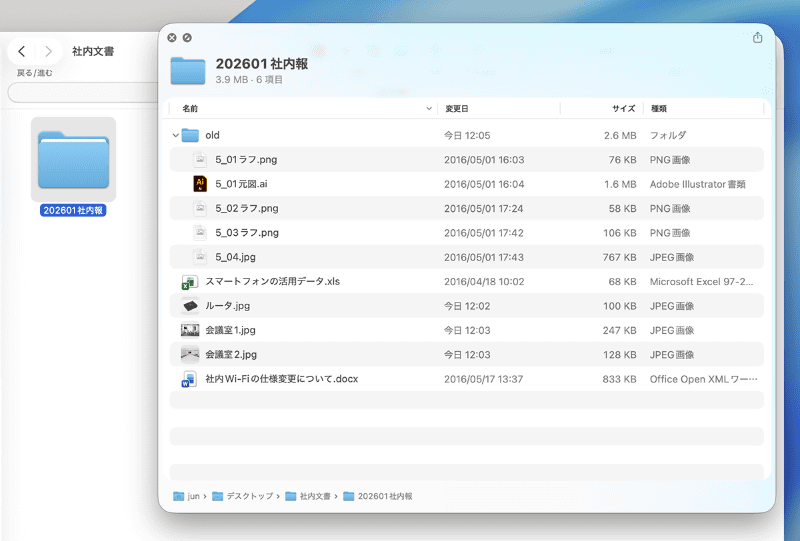The image size is (800, 541).
Task: Click the 会議室2.jpg thumbnail icon
Action: pos(190,354)
